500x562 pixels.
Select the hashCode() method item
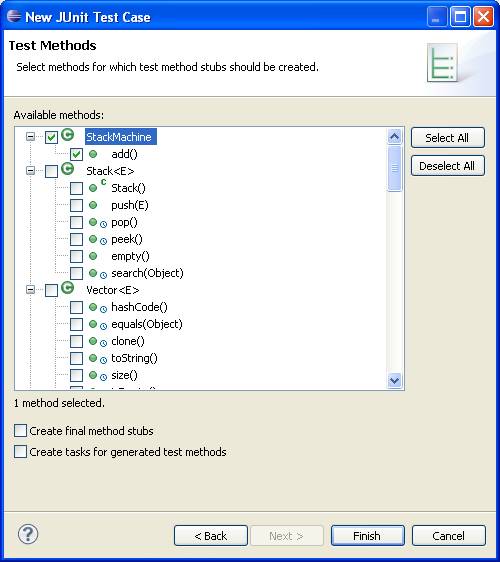click(x=139, y=307)
